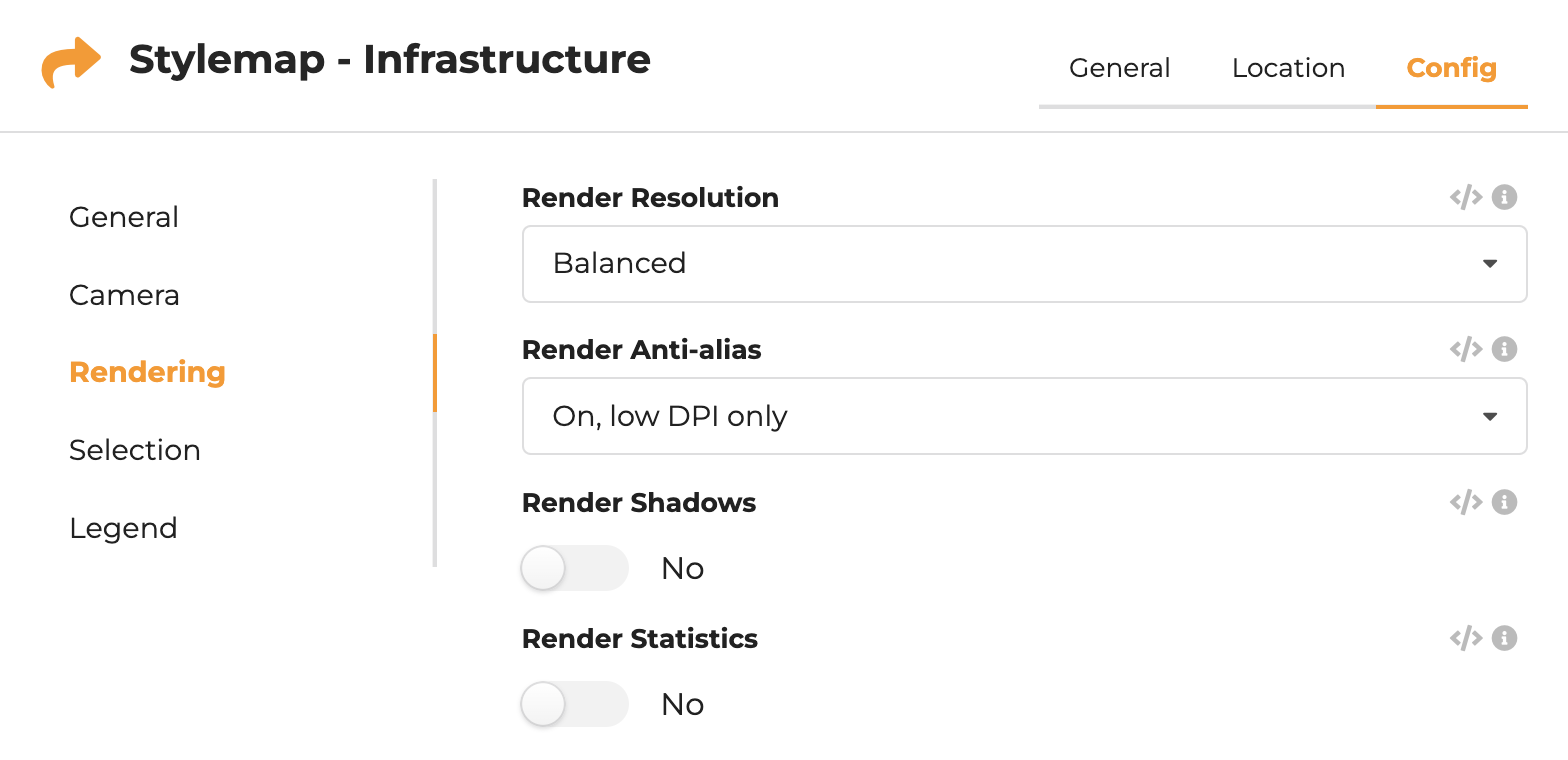1568x760 pixels.
Task: Click the code editor icon for Render Statistics
Action: point(1466,637)
